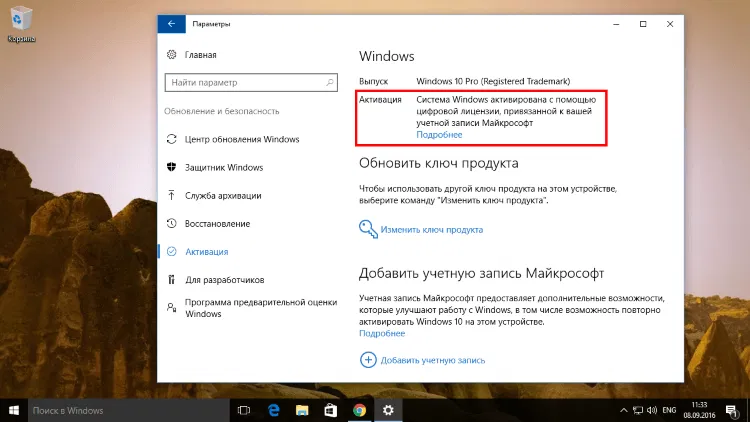Click the plus circle add-account icon
750x422 pixels.
(x=368, y=360)
